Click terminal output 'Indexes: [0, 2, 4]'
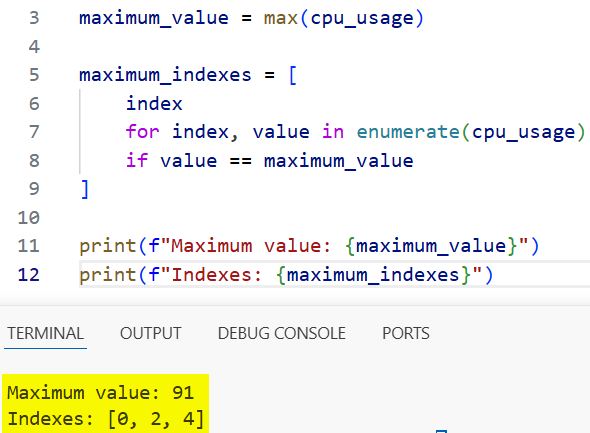Screen dimensions: 590x433 point(106,419)
